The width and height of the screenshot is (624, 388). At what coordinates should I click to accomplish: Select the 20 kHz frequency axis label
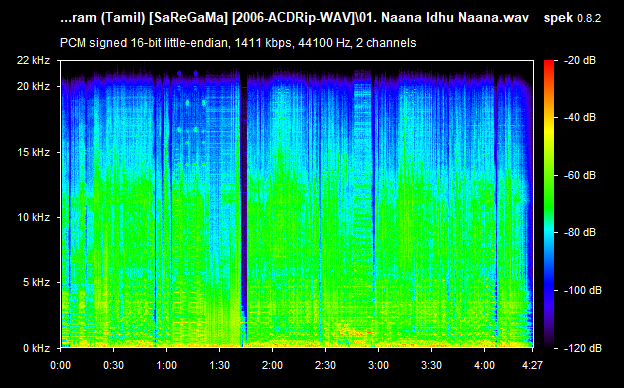(x=33, y=86)
